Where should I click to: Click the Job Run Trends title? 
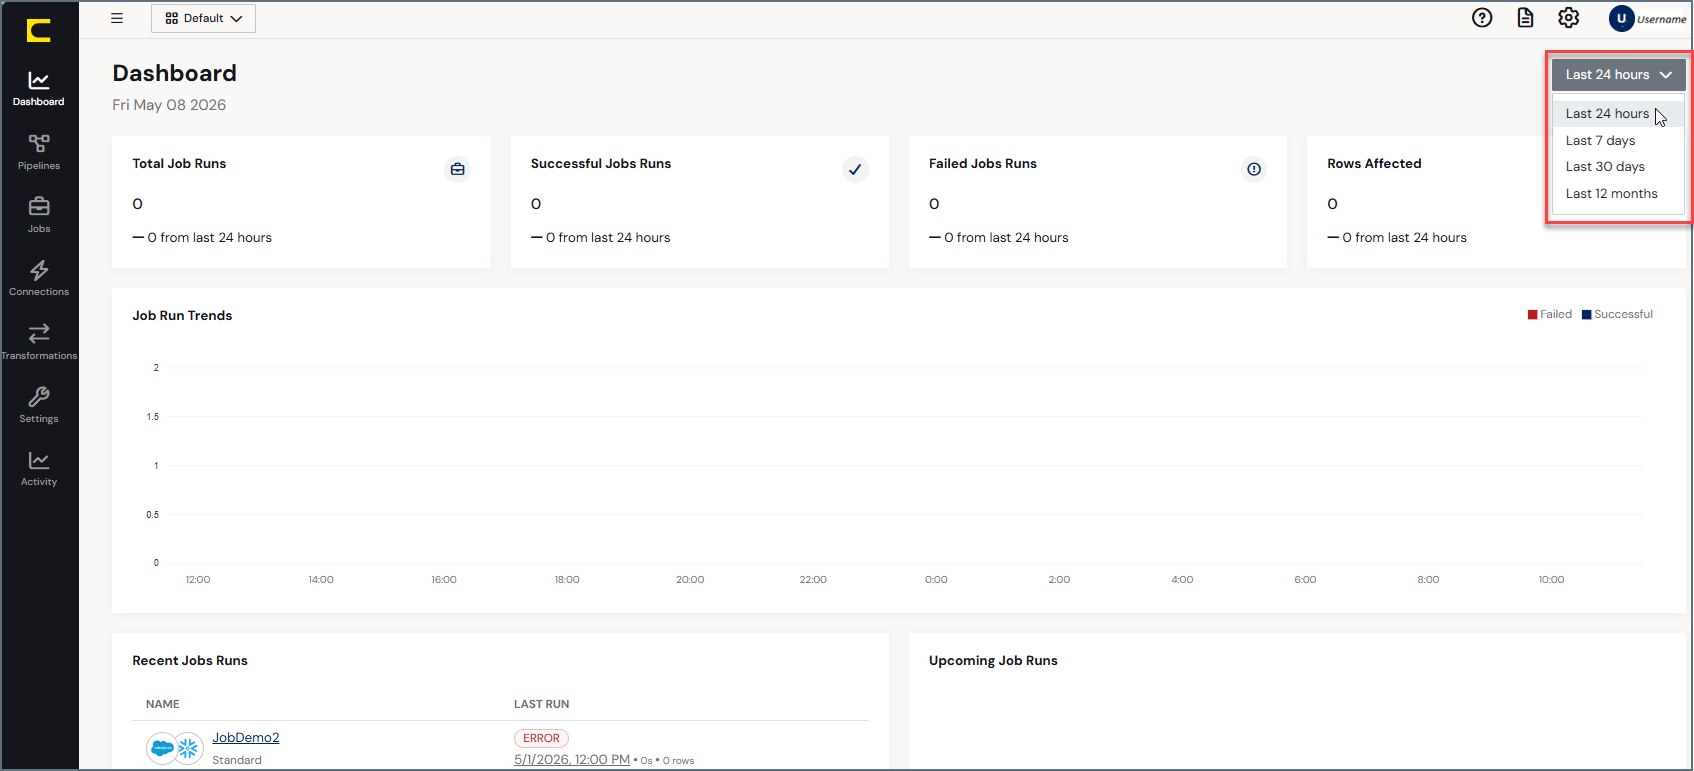[182, 315]
